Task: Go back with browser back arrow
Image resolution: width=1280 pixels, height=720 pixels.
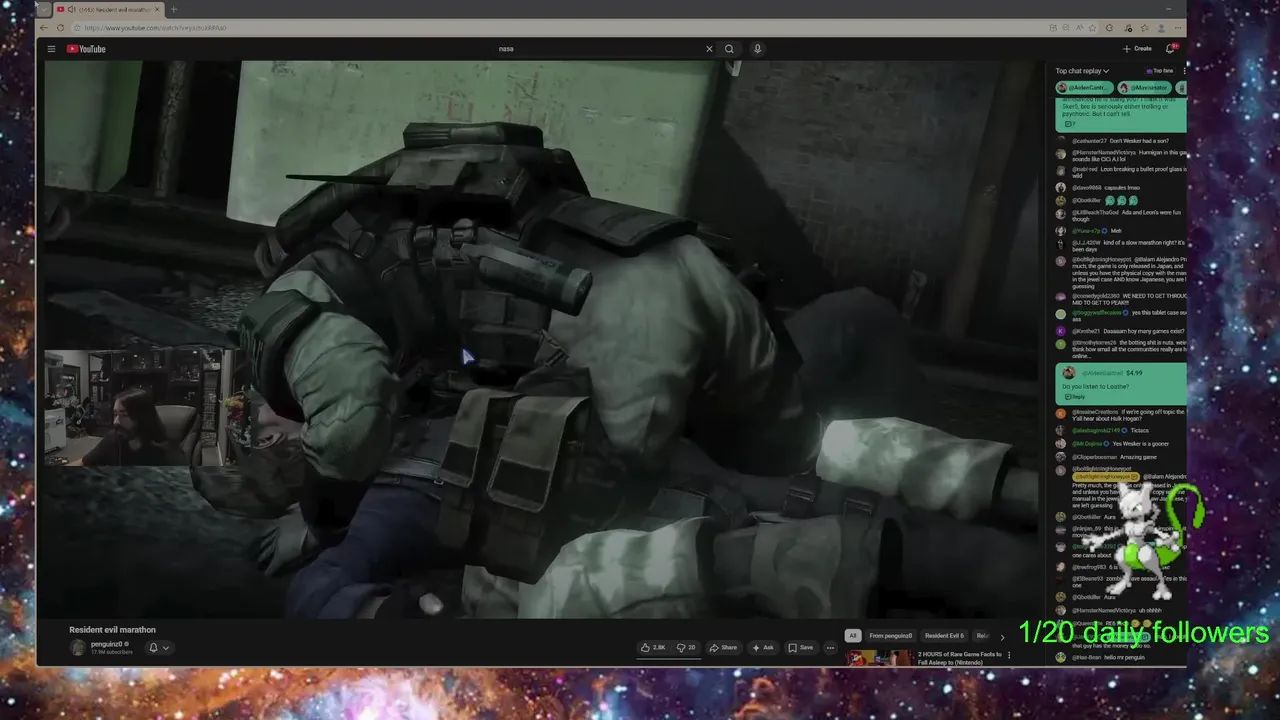Action: click(x=45, y=28)
